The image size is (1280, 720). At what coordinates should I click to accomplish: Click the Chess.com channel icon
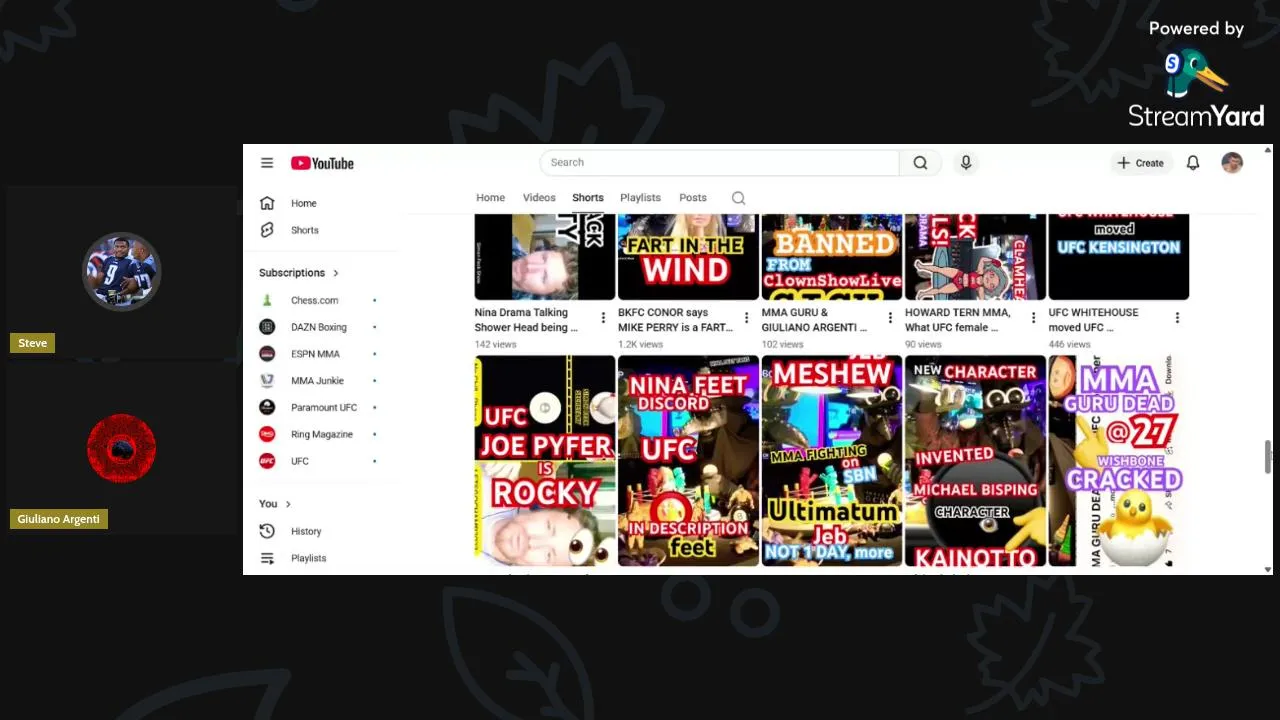(x=267, y=300)
